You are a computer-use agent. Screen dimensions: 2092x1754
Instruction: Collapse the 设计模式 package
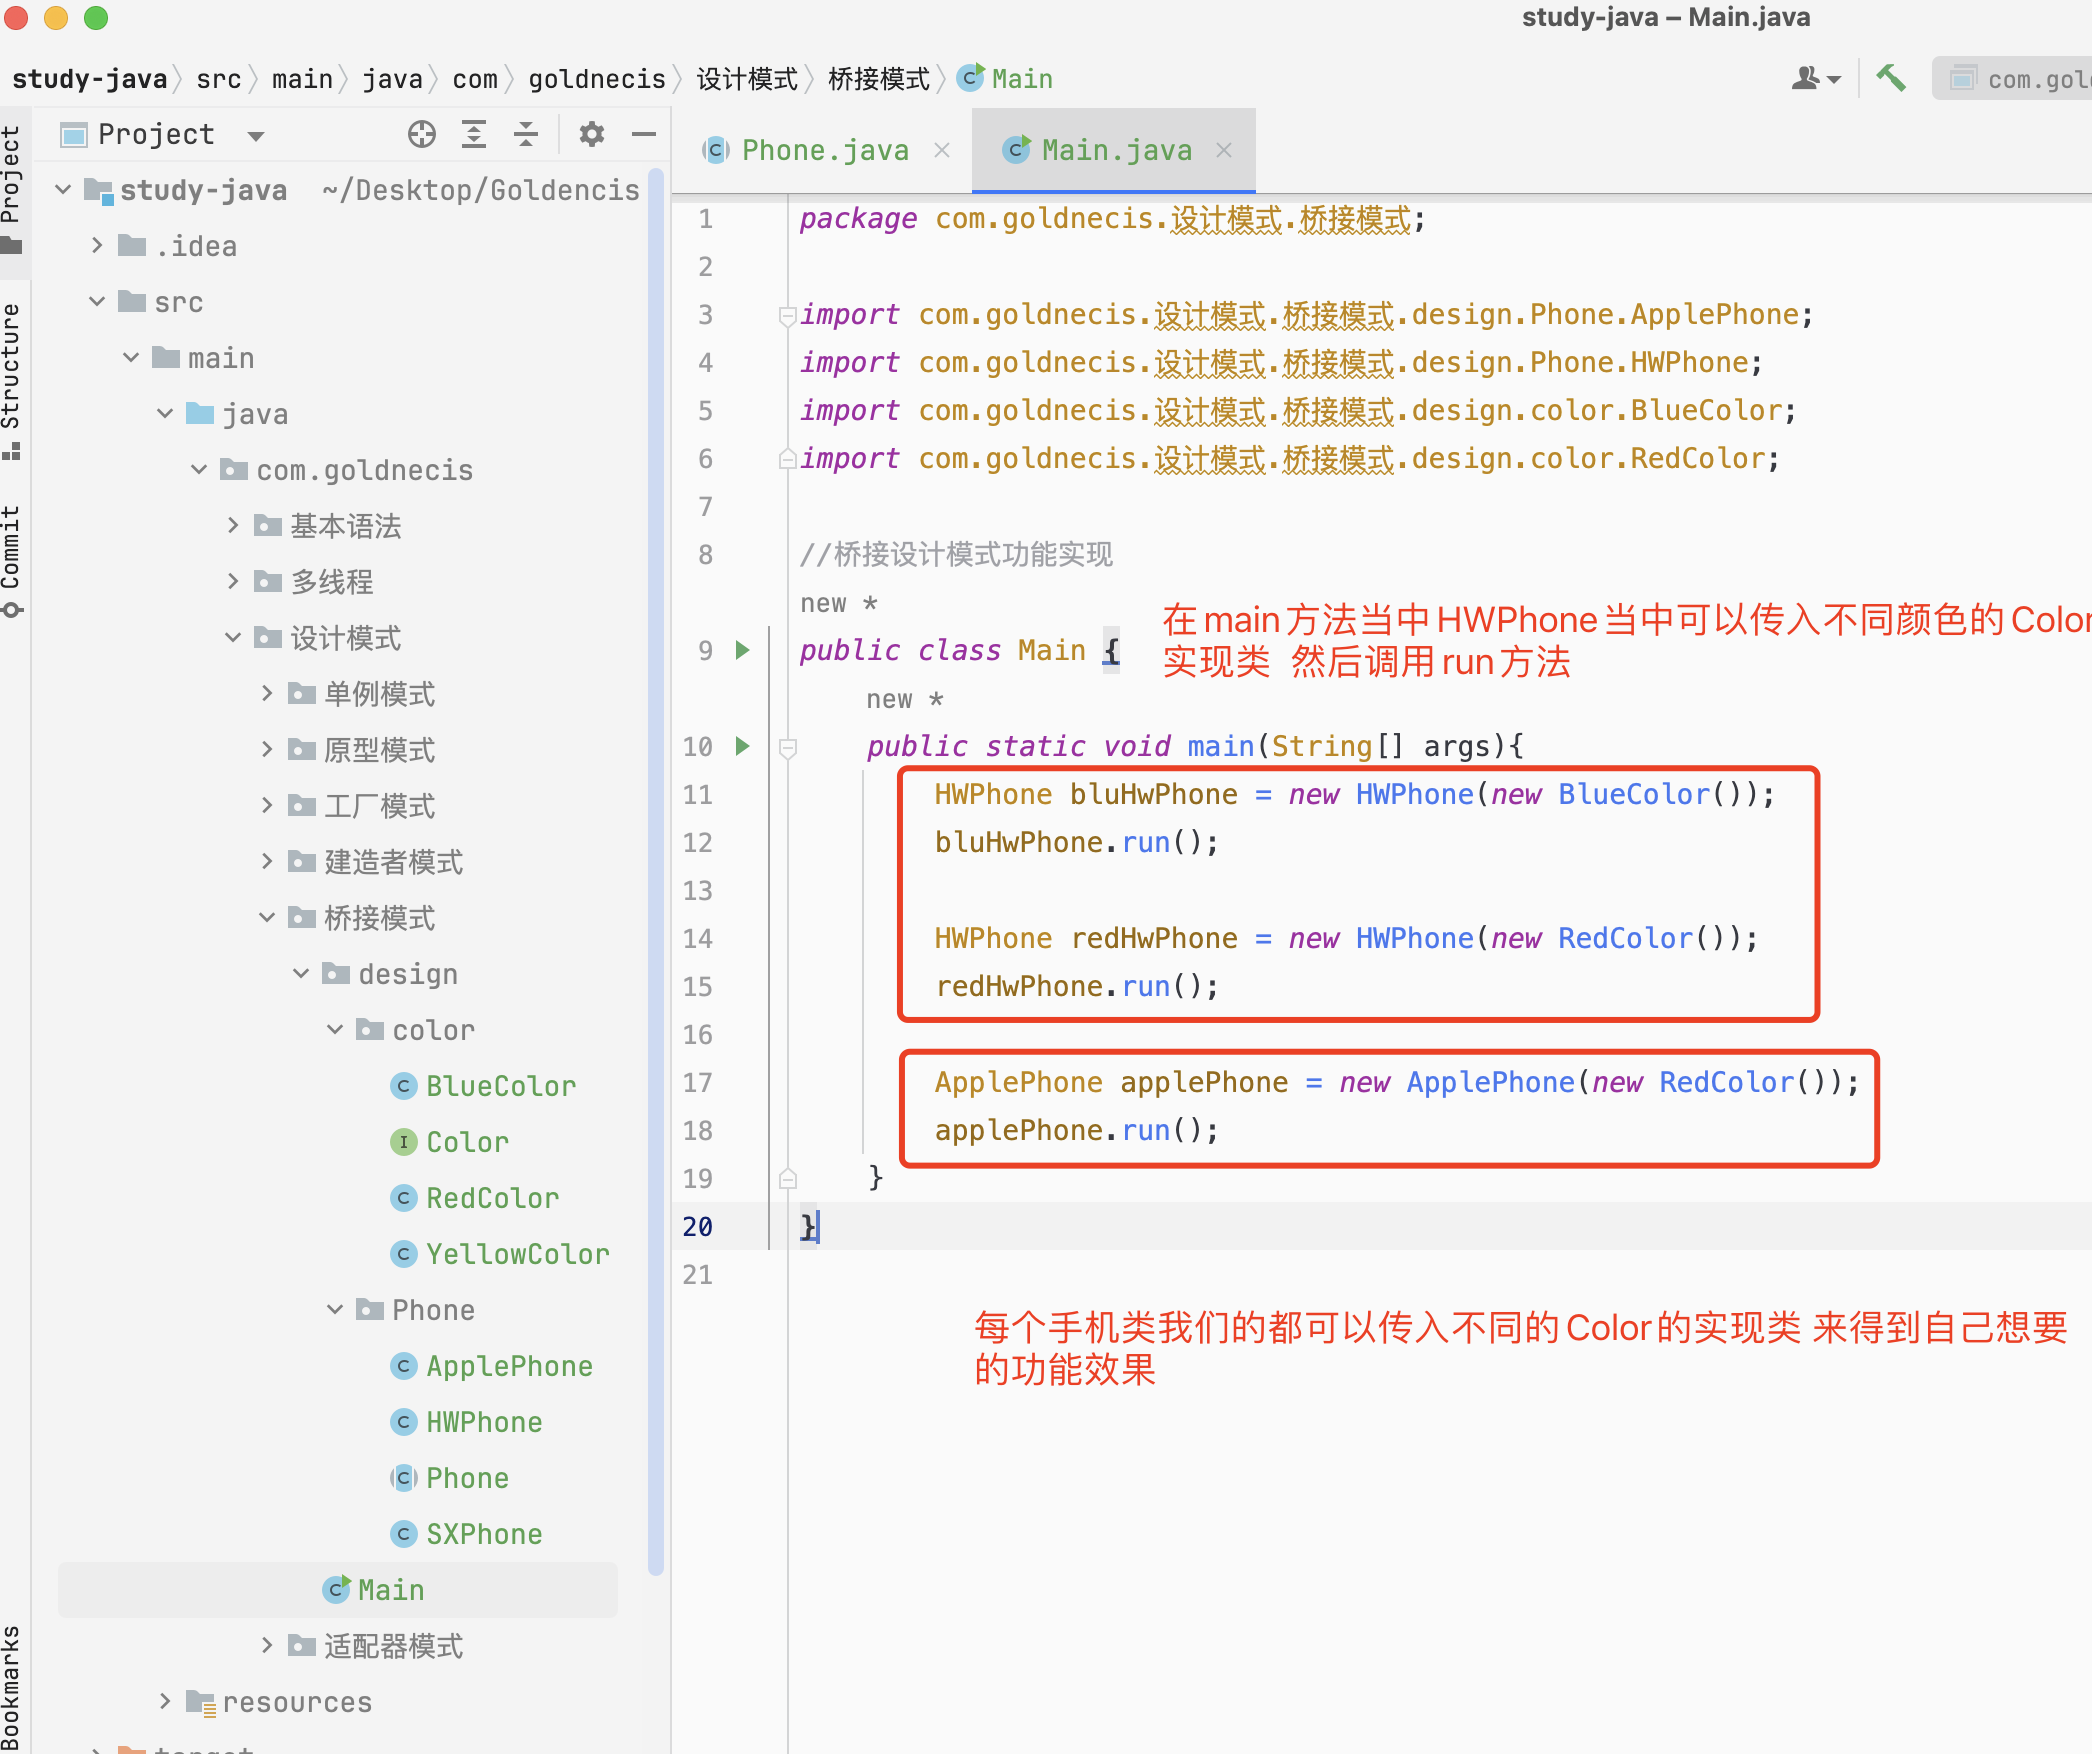click(233, 637)
